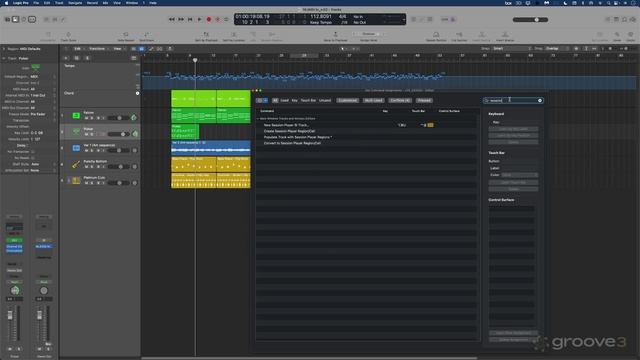The width and height of the screenshot is (640, 360).
Task: Toggle the Inspector panel icon in control bar
Action: click(16, 19)
